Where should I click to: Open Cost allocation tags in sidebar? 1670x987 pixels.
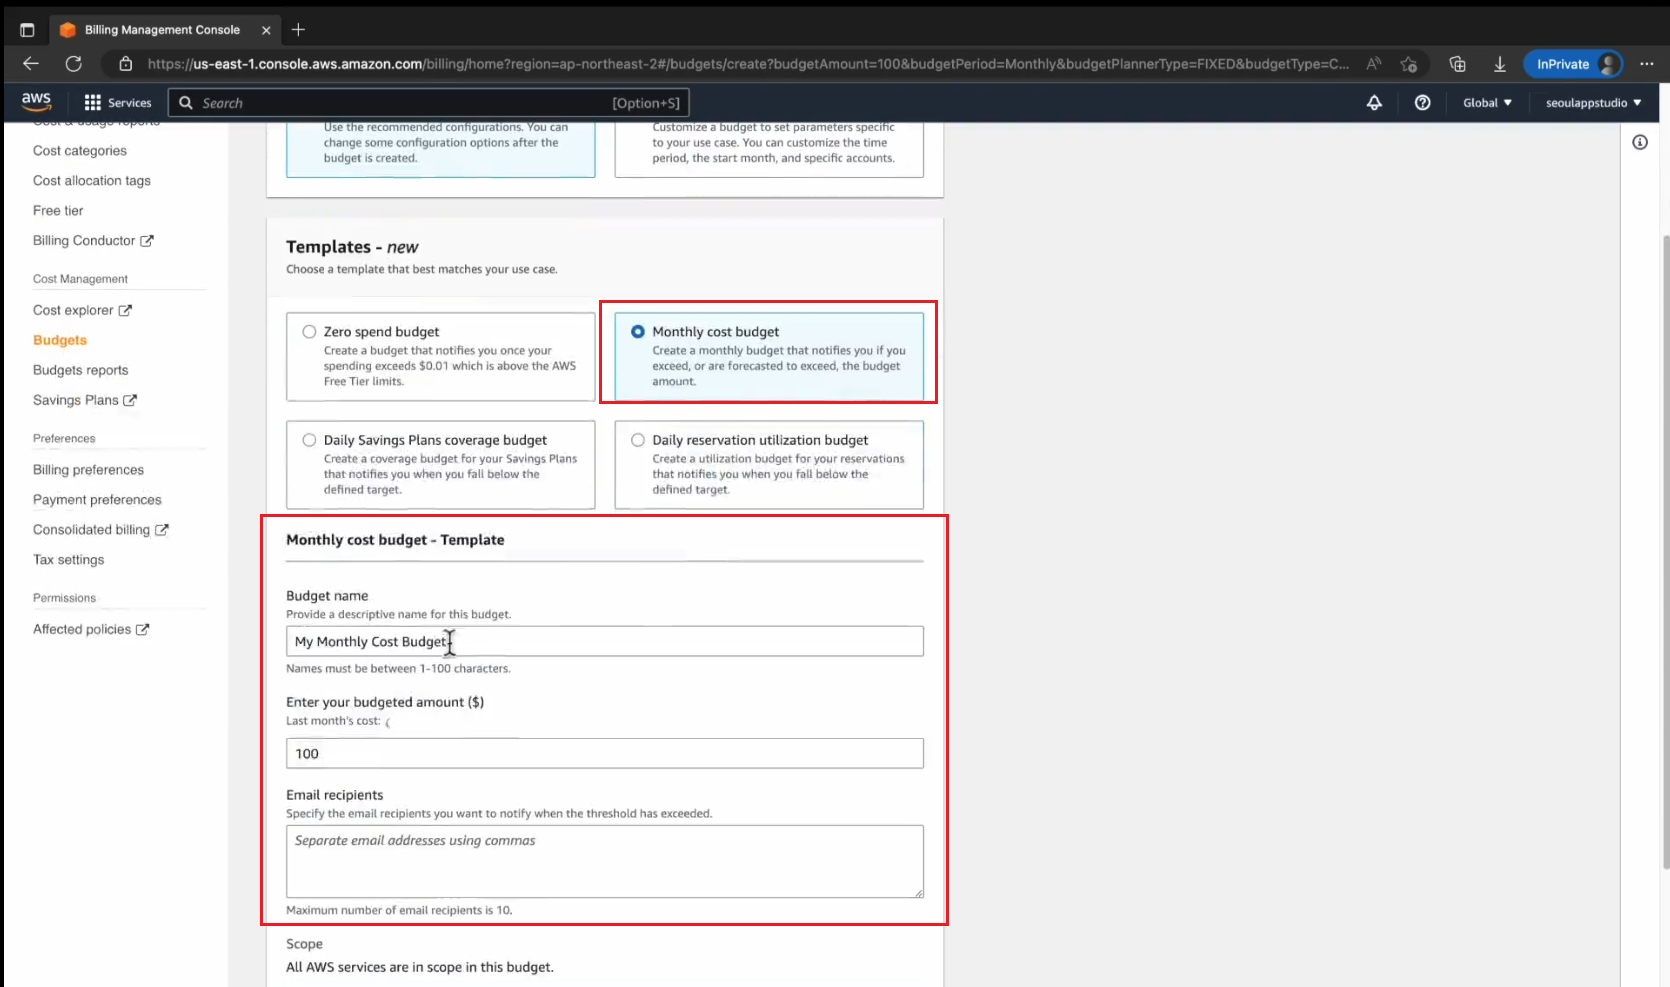(x=92, y=181)
